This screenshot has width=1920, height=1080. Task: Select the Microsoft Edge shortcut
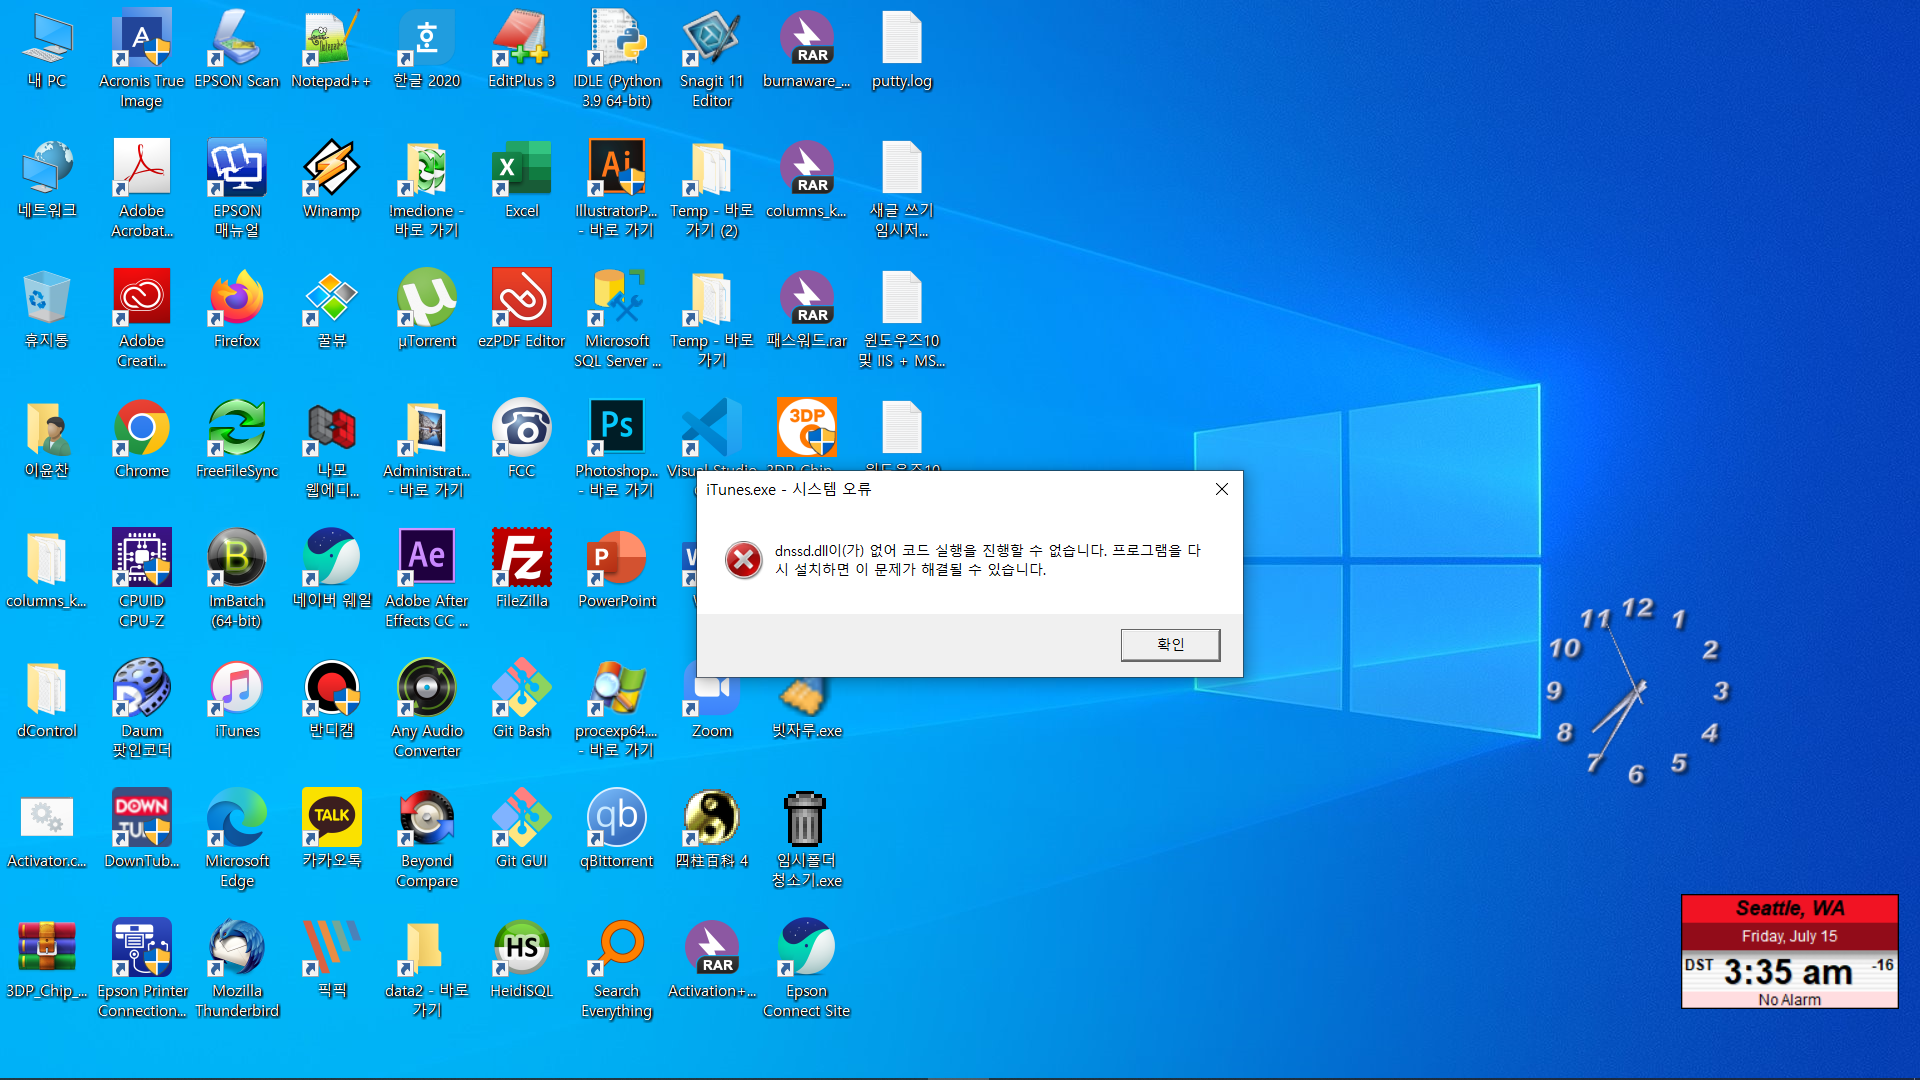point(237,840)
